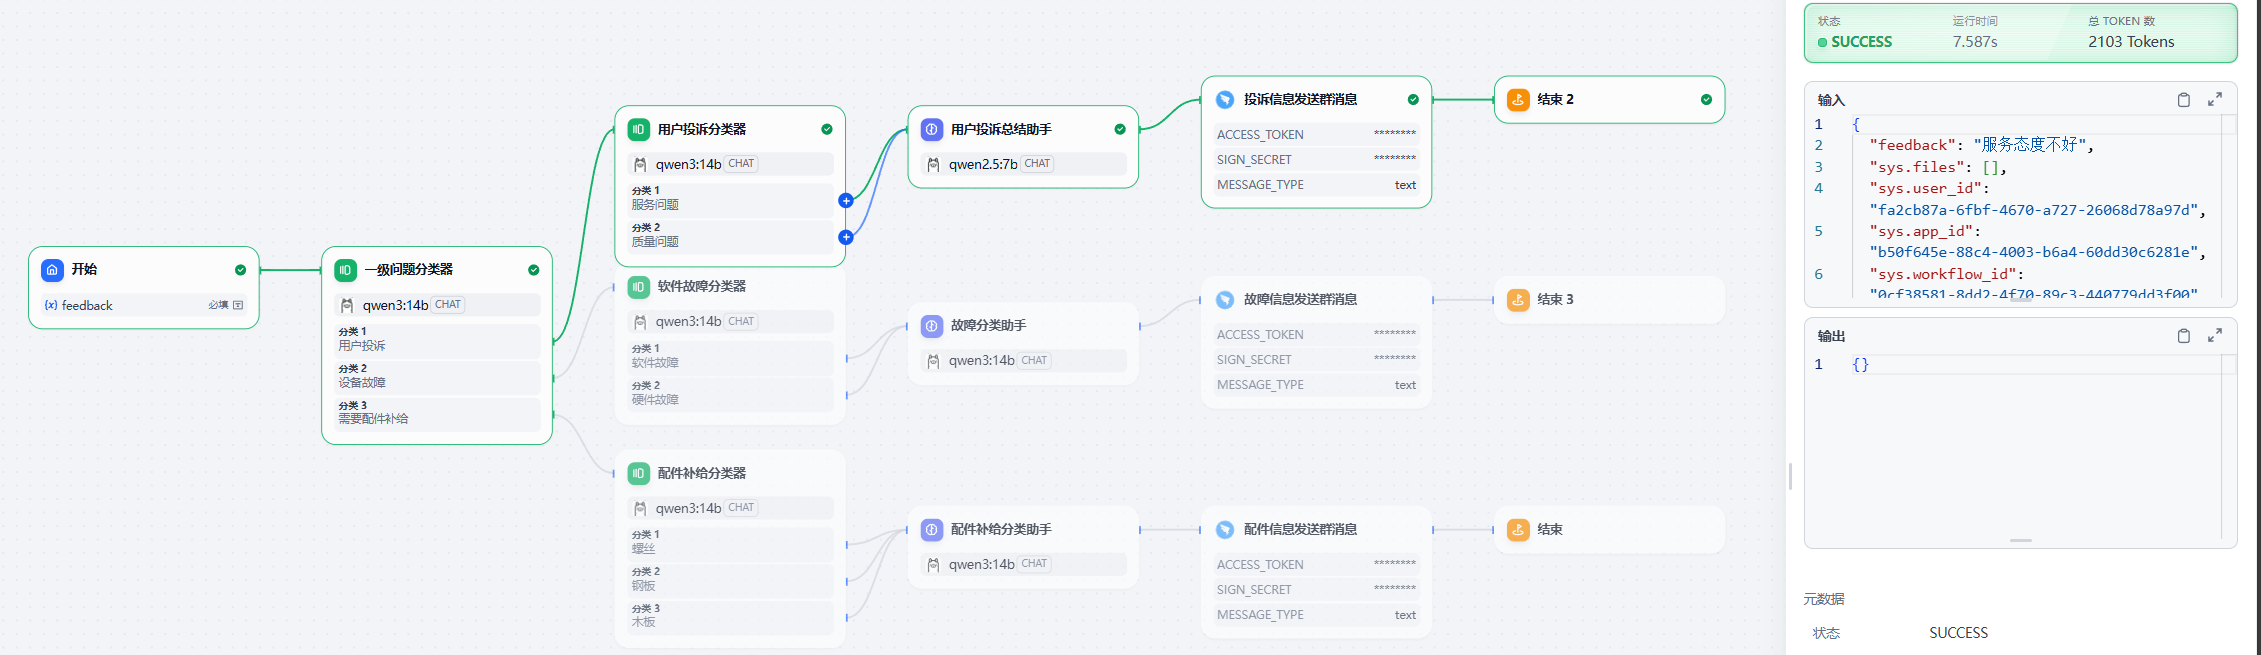Click the DingTalk icon of 配件信息发送群消息
The height and width of the screenshot is (655, 2261).
coord(1225,530)
